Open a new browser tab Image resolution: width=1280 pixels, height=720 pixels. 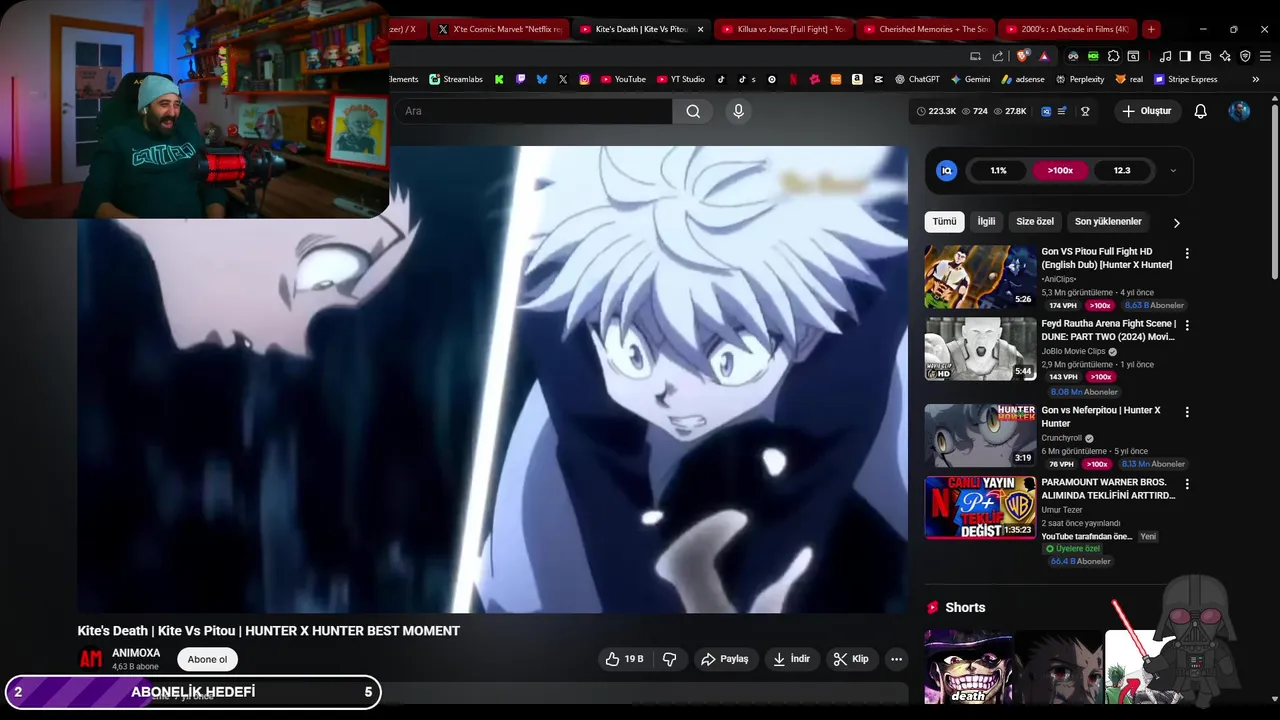(x=1151, y=29)
